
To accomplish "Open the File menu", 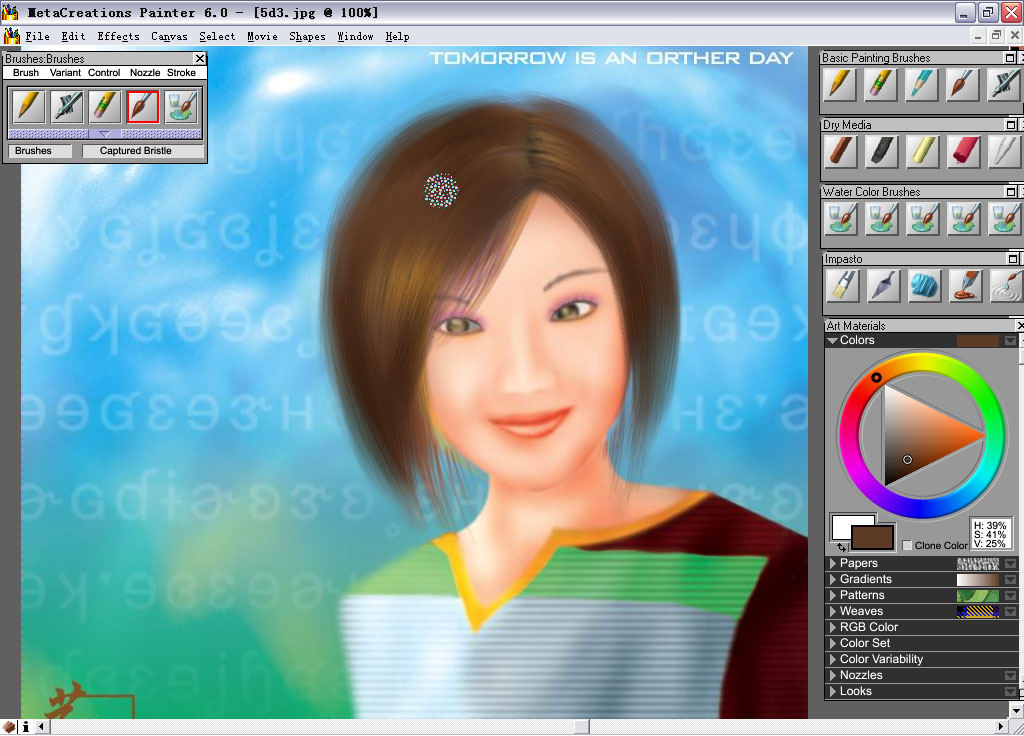I will [x=37, y=37].
